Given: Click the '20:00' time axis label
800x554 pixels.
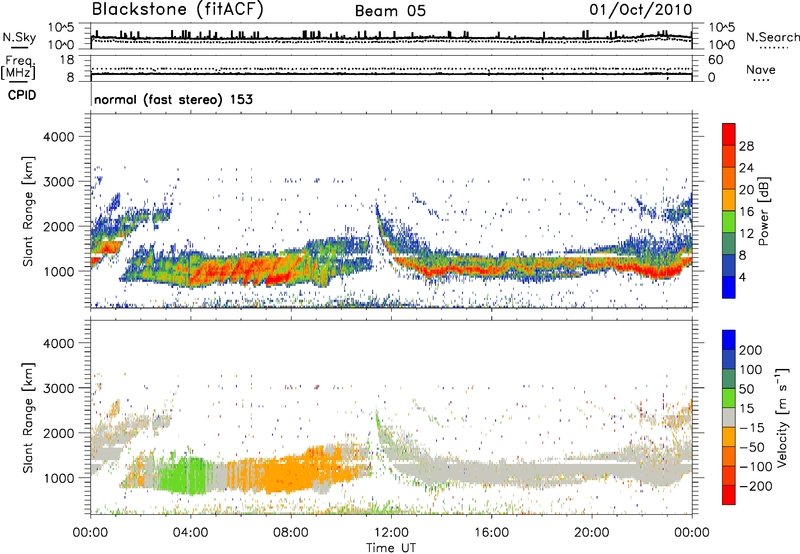Looking at the screenshot, I should [591, 533].
